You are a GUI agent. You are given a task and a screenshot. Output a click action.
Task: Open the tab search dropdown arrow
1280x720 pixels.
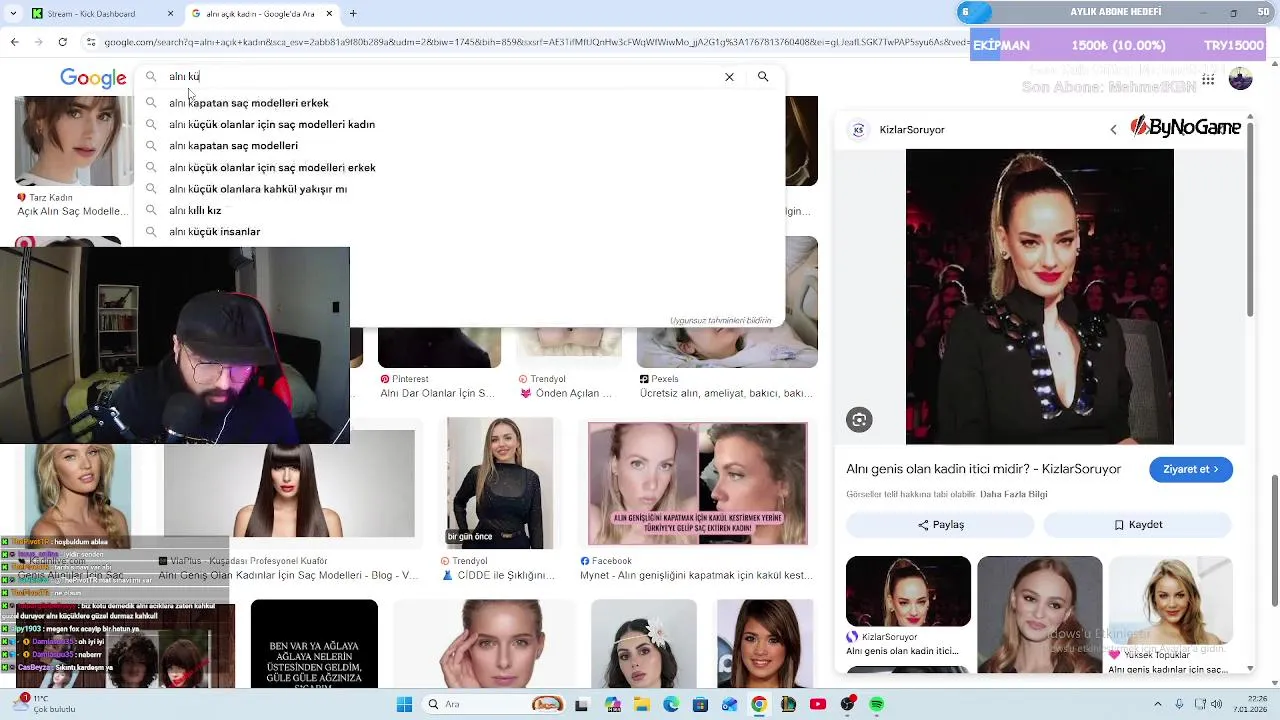[x=14, y=13]
